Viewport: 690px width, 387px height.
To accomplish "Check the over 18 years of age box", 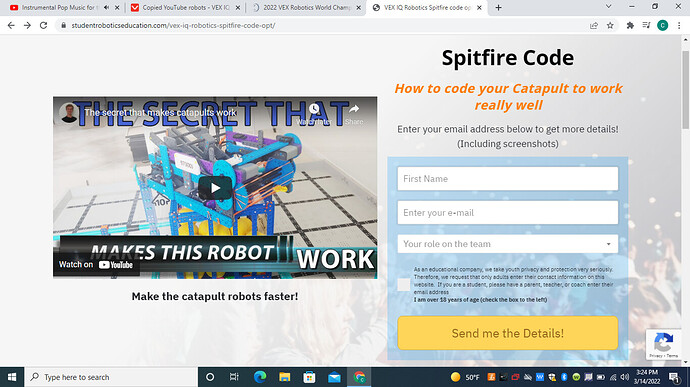I will pos(404,284).
